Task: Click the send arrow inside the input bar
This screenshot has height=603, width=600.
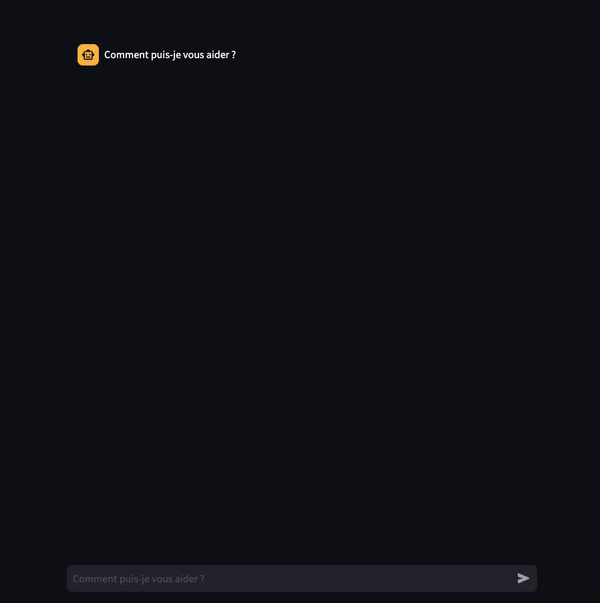Action: [523, 578]
